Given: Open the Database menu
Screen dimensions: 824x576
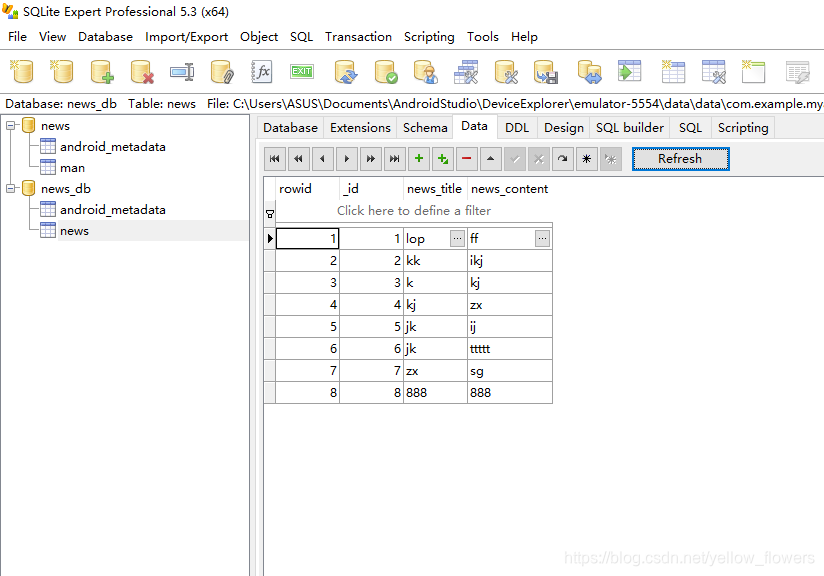Looking at the screenshot, I should tap(105, 37).
